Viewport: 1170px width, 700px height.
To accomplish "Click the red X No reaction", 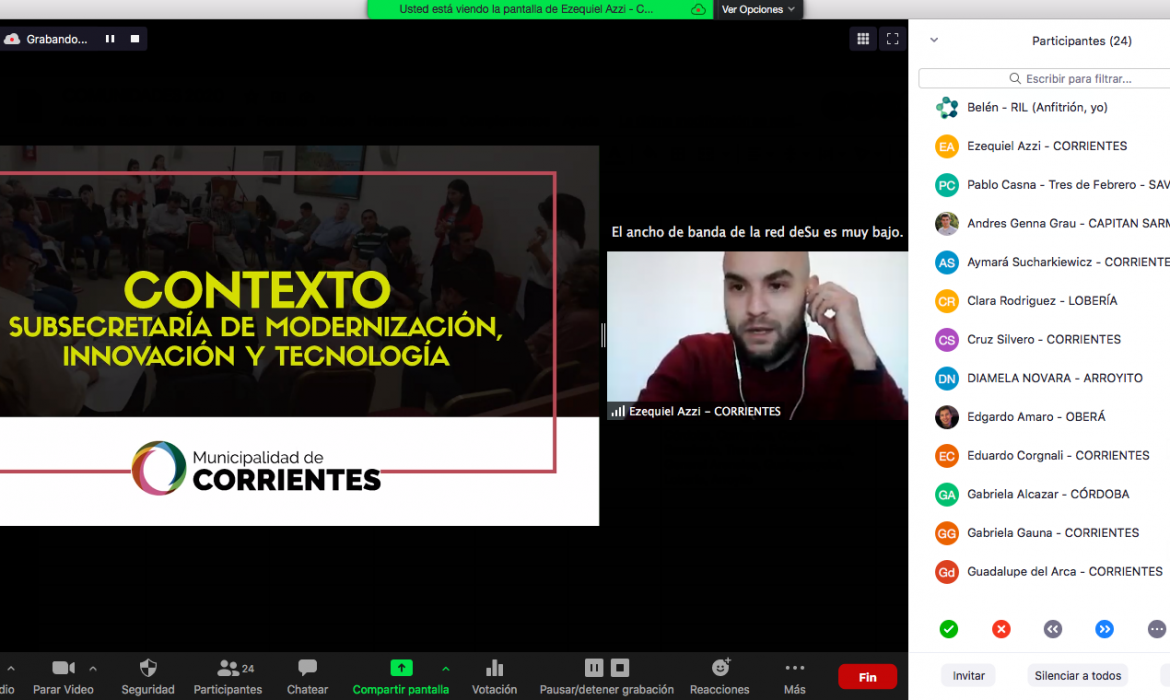I will 1001,629.
